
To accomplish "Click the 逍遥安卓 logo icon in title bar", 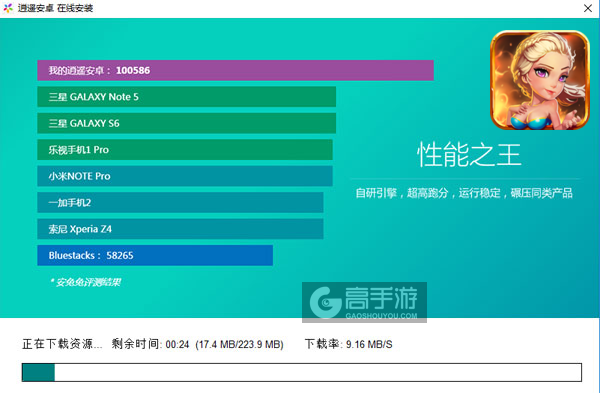I will point(8,8).
